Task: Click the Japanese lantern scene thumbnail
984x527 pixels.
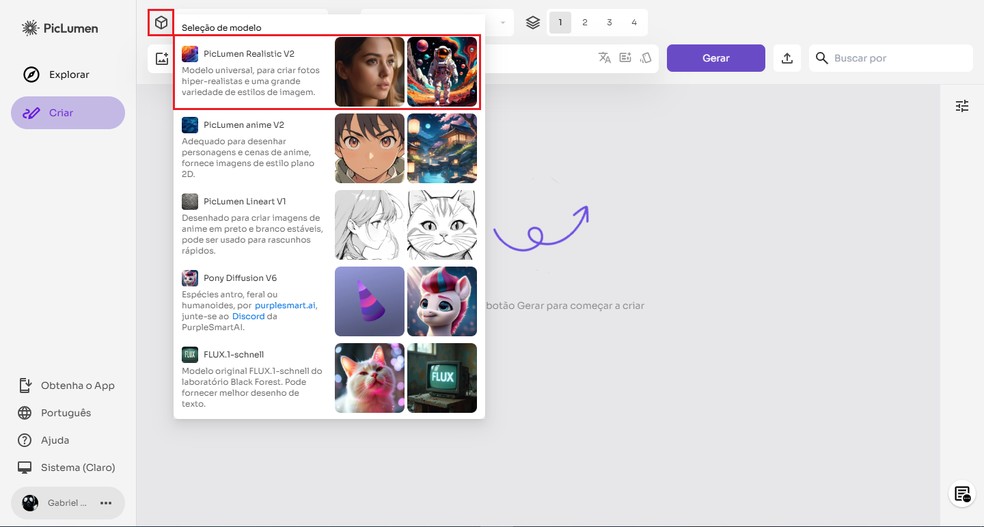Action: click(x=442, y=148)
